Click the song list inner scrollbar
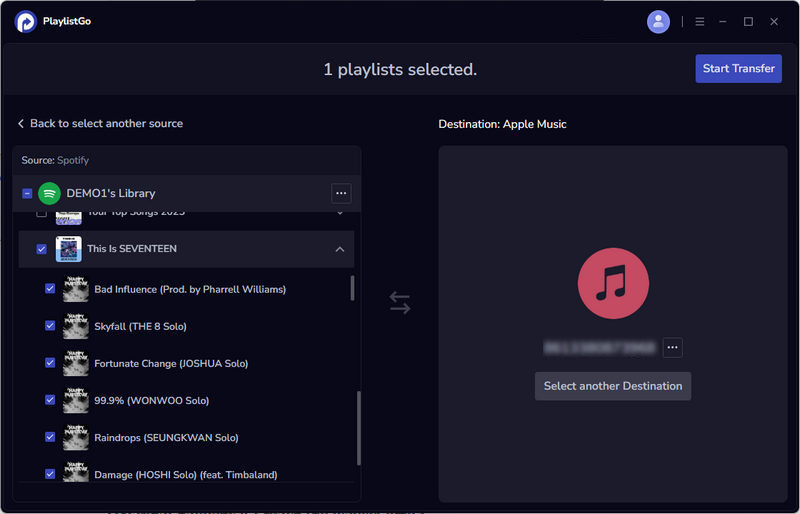The image size is (800, 514). coord(352,288)
